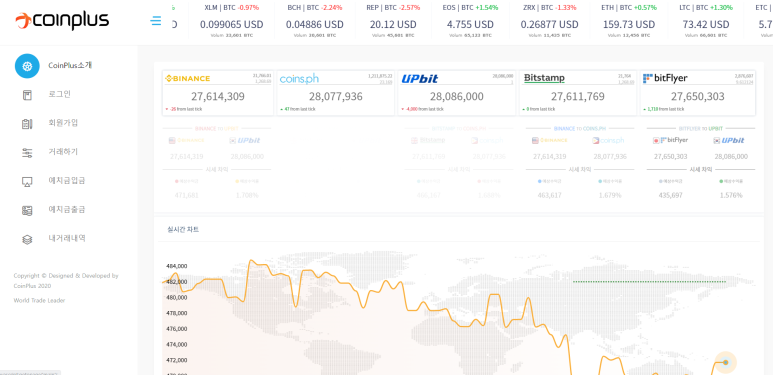Select the 1.576% profit rate value
Image resolution: width=773 pixels, height=375 pixels.
tap(731, 195)
